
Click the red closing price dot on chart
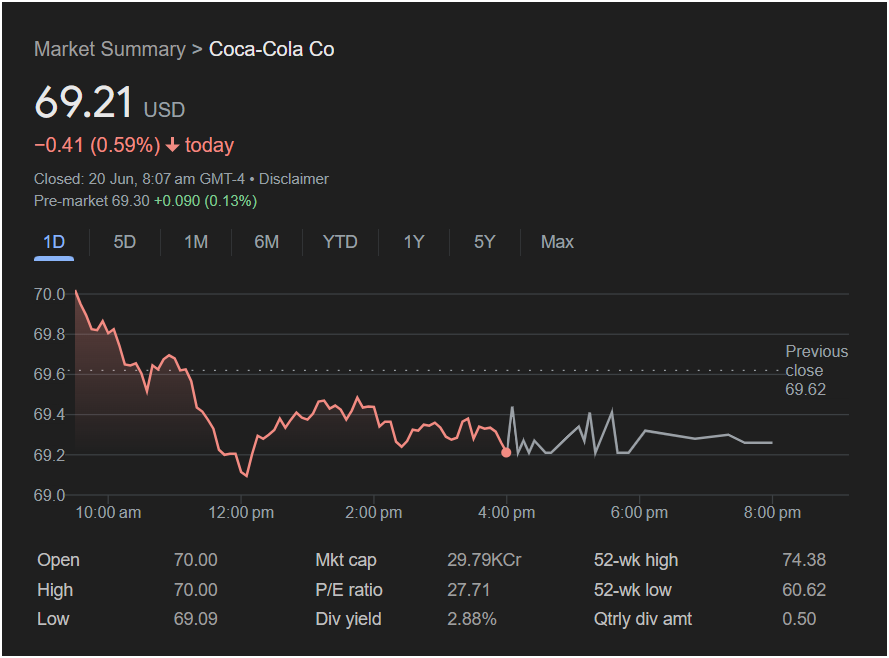506,452
